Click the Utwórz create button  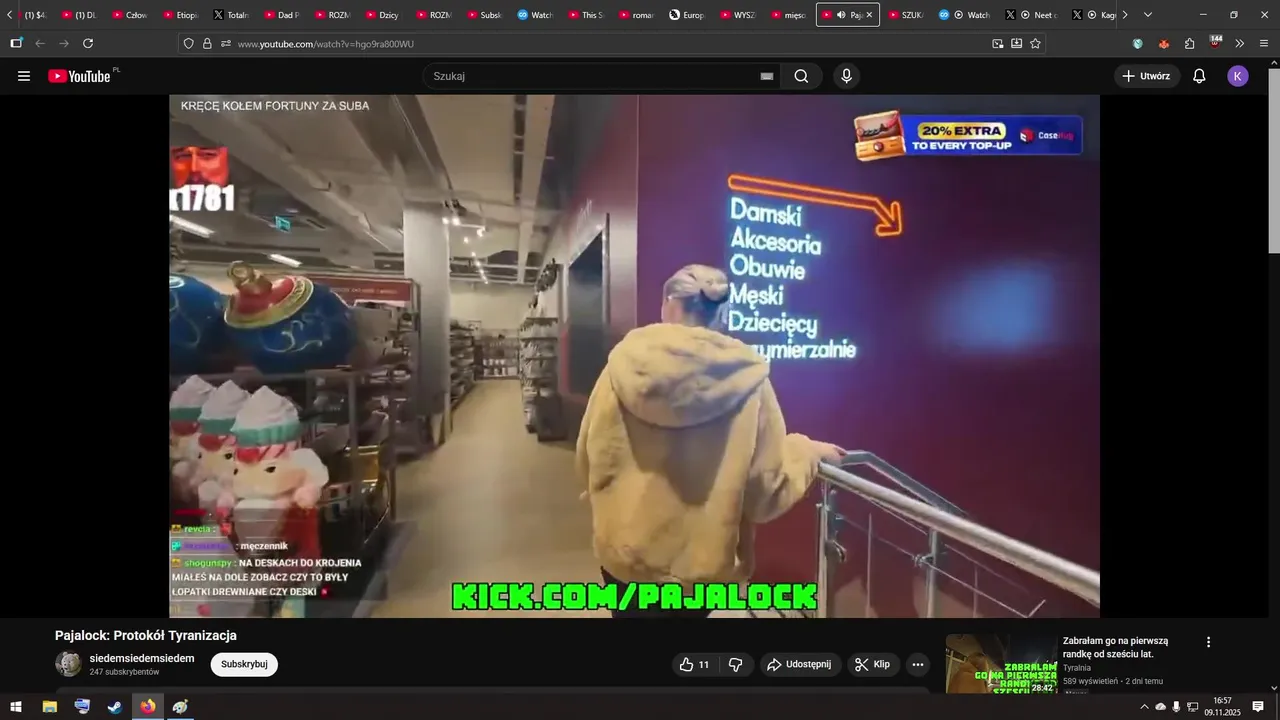point(1146,76)
